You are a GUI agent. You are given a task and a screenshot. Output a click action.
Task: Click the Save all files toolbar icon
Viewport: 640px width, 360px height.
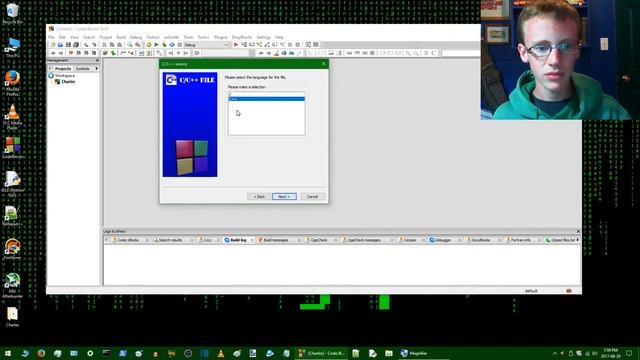coord(76,44)
